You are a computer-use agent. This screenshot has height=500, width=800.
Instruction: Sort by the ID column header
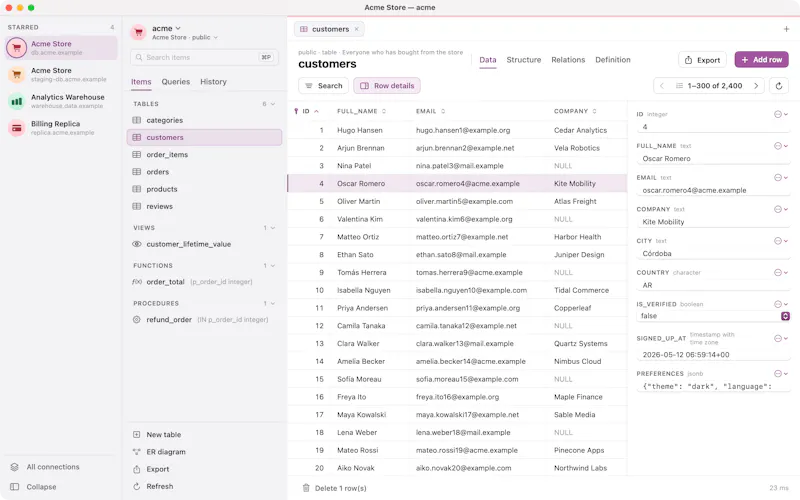[307, 111]
